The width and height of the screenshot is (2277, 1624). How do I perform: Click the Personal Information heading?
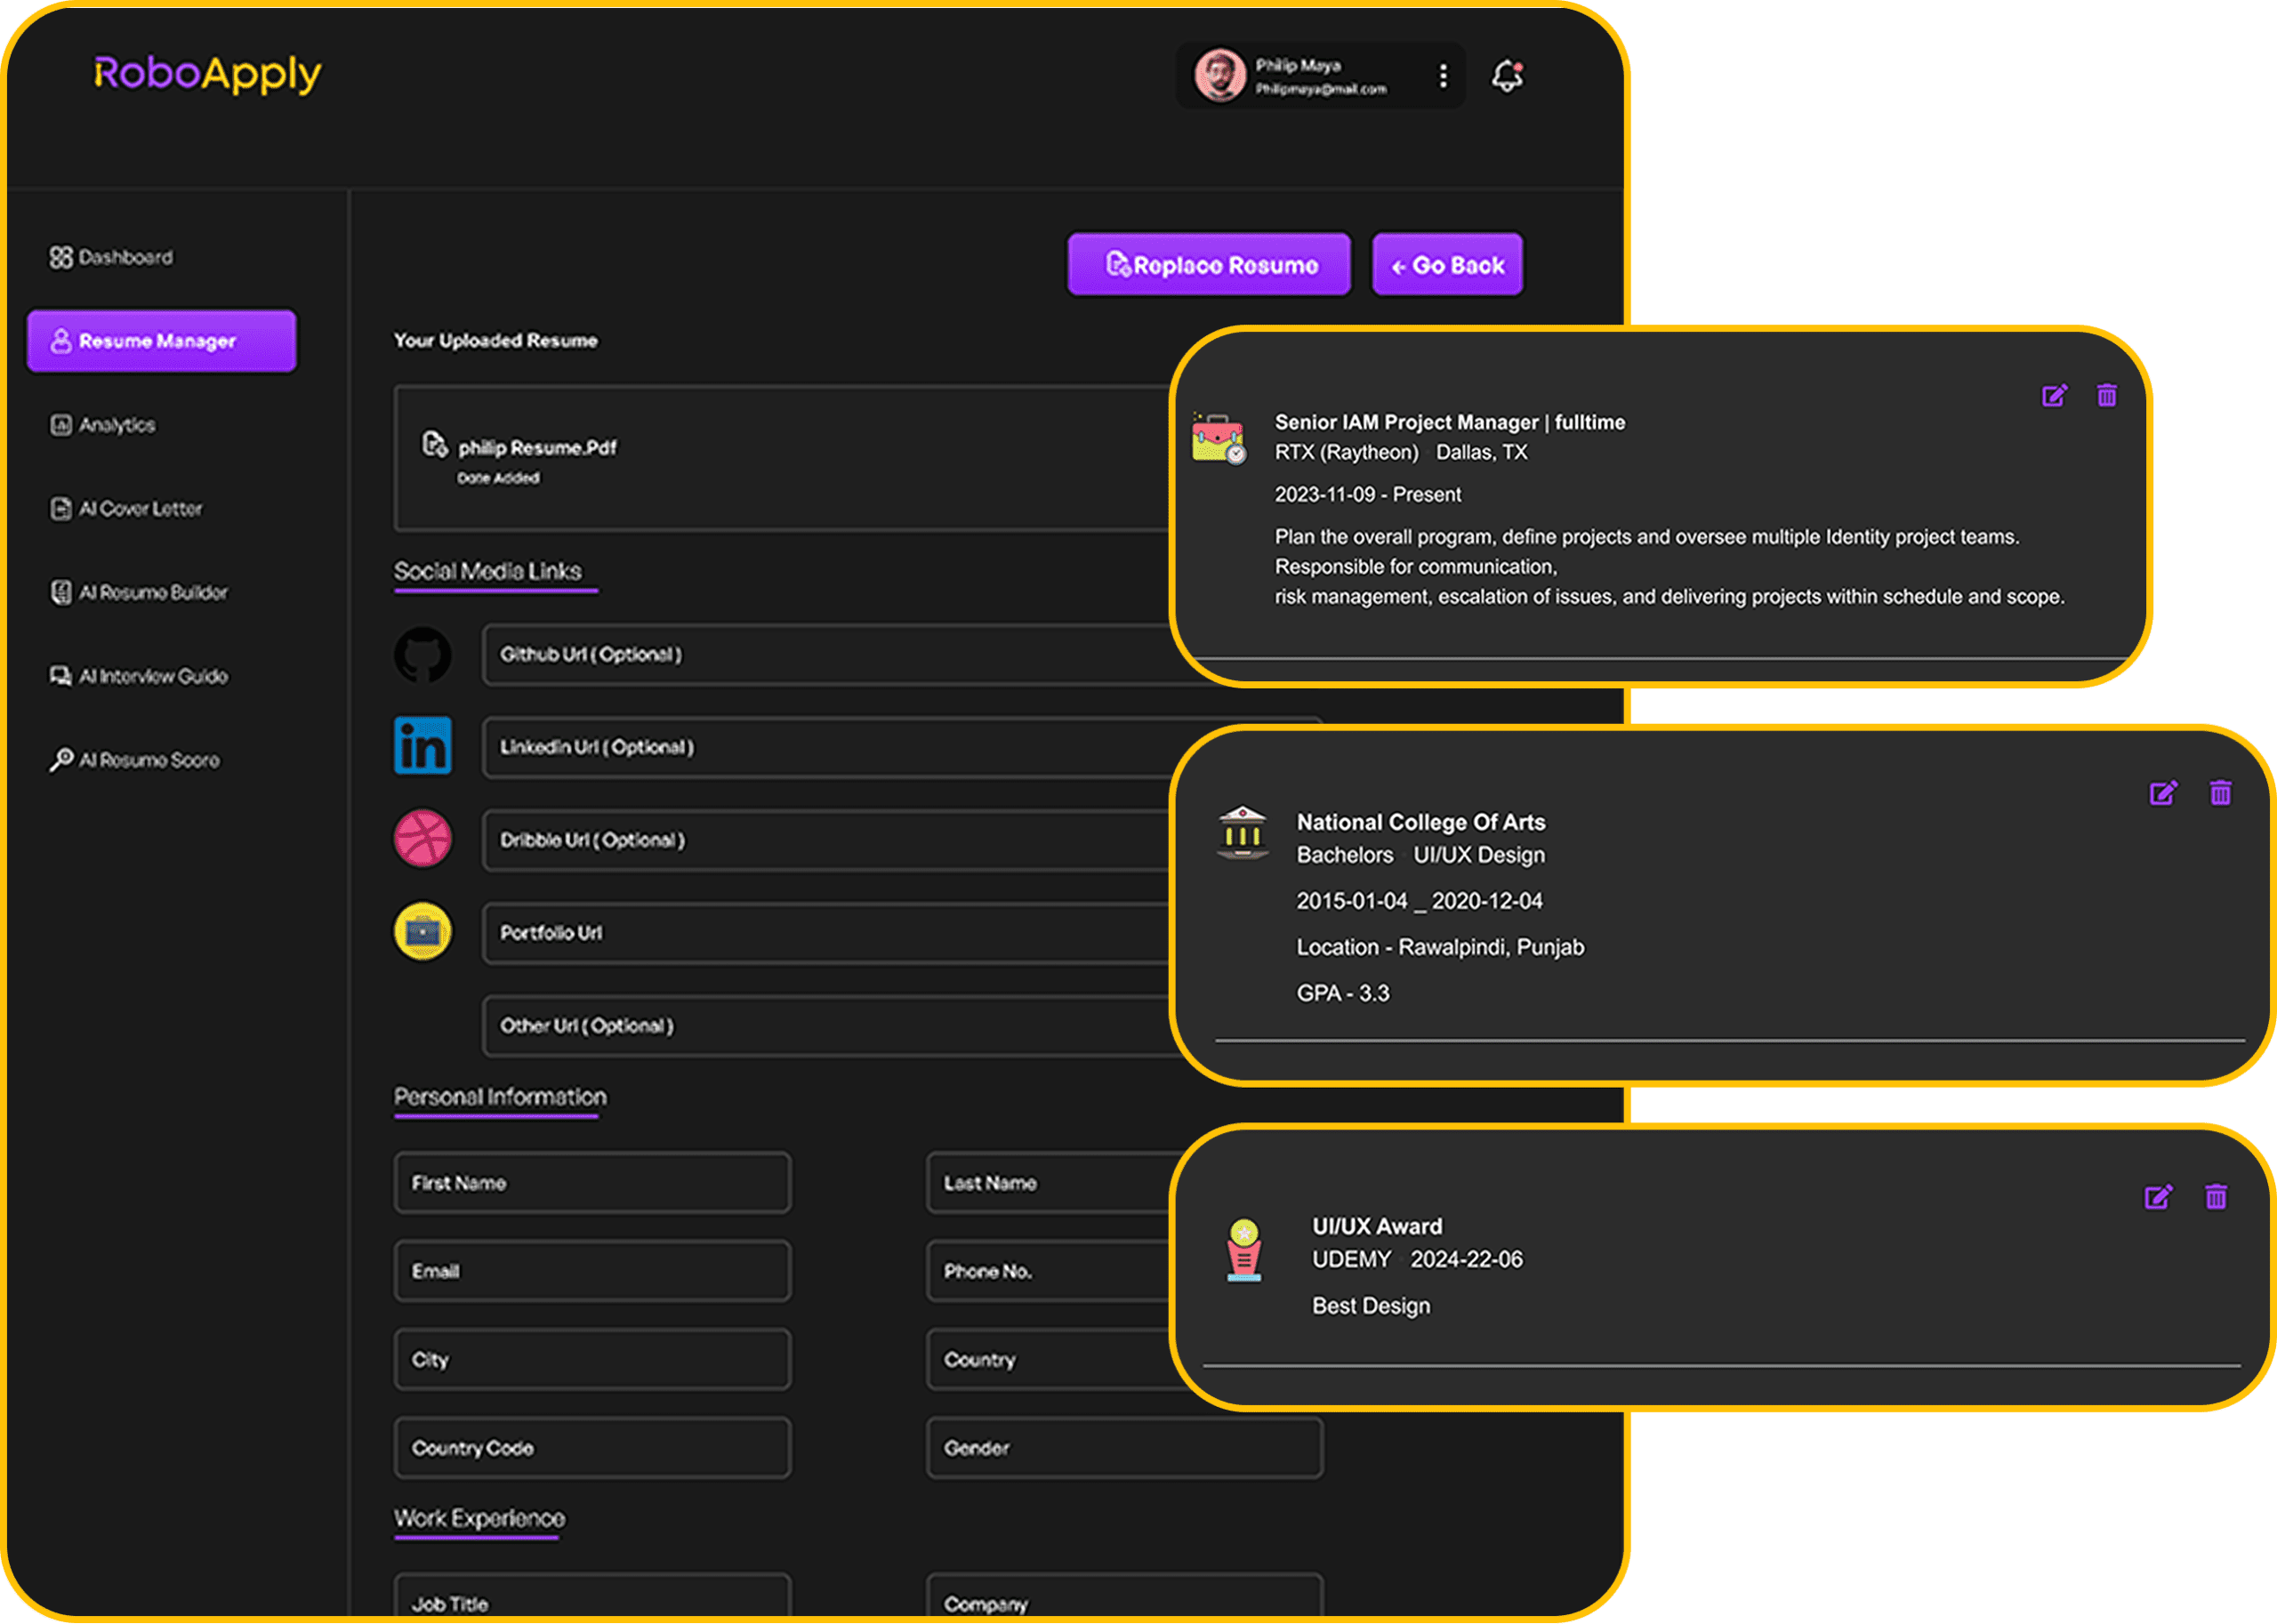(x=500, y=1097)
